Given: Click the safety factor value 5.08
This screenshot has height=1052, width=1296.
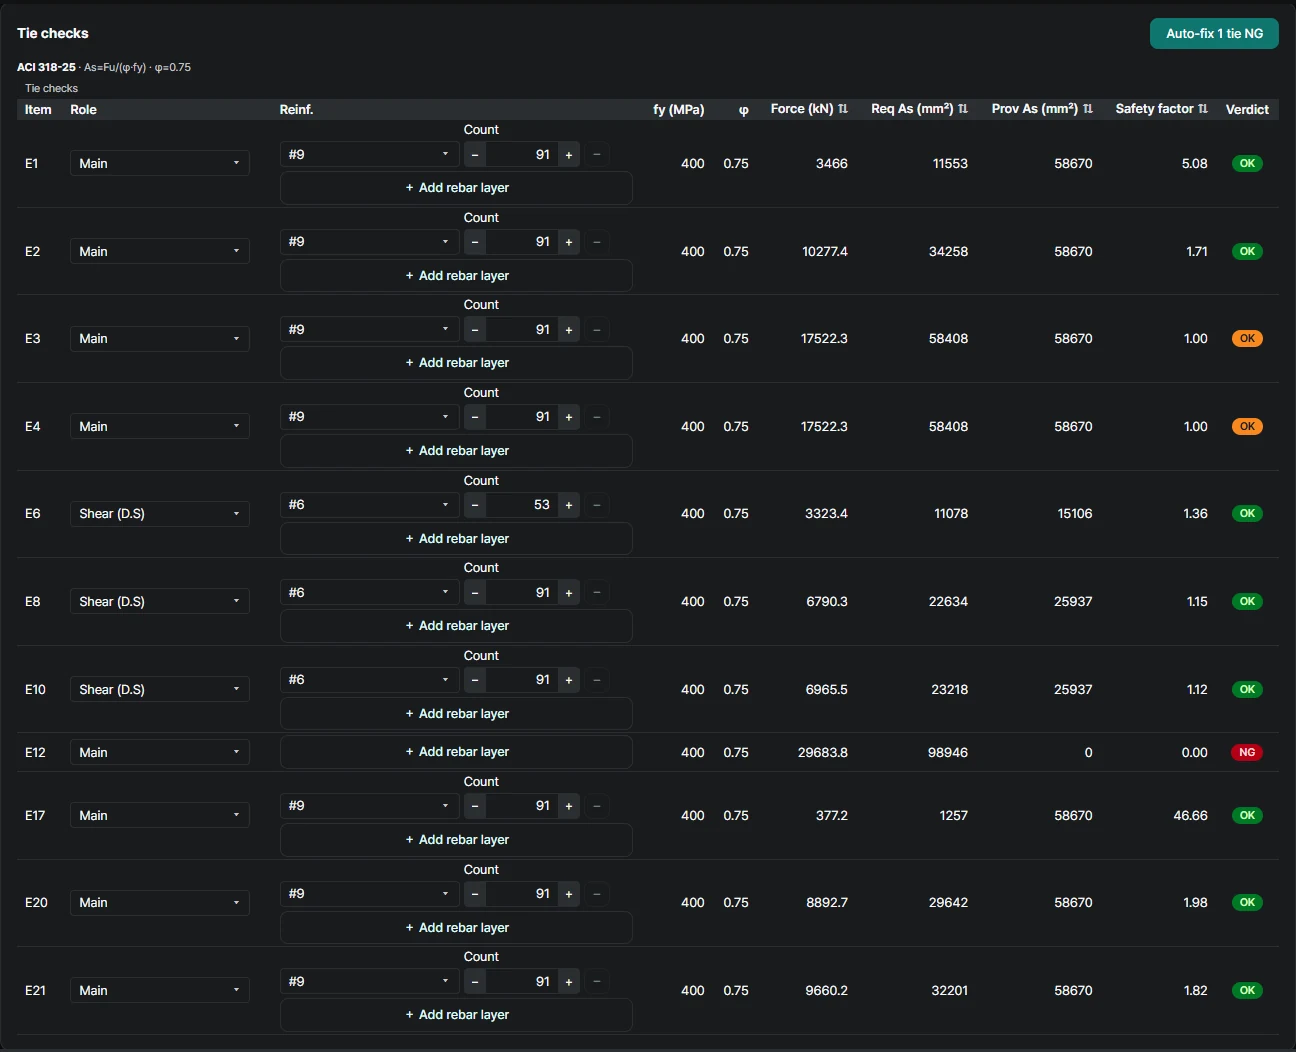Looking at the screenshot, I should click(1194, 164).
